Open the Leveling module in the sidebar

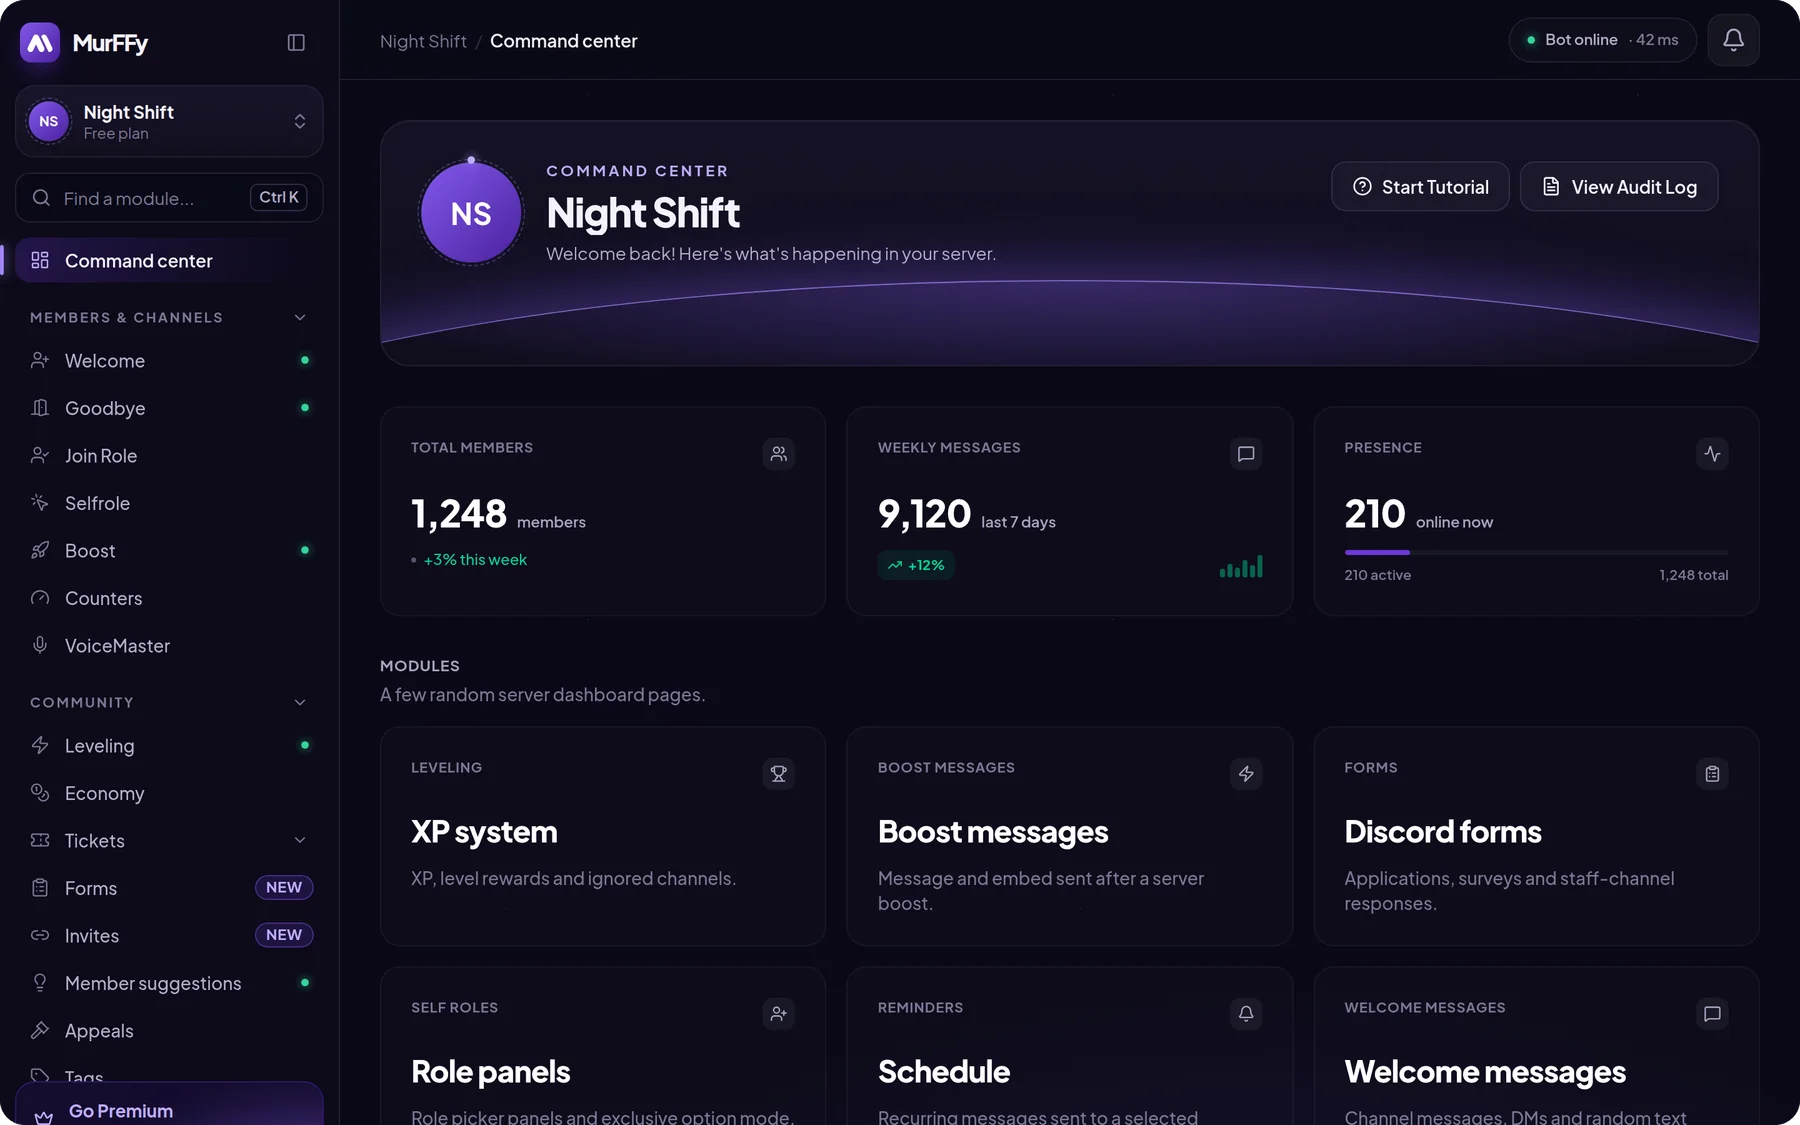click(169, 745)
